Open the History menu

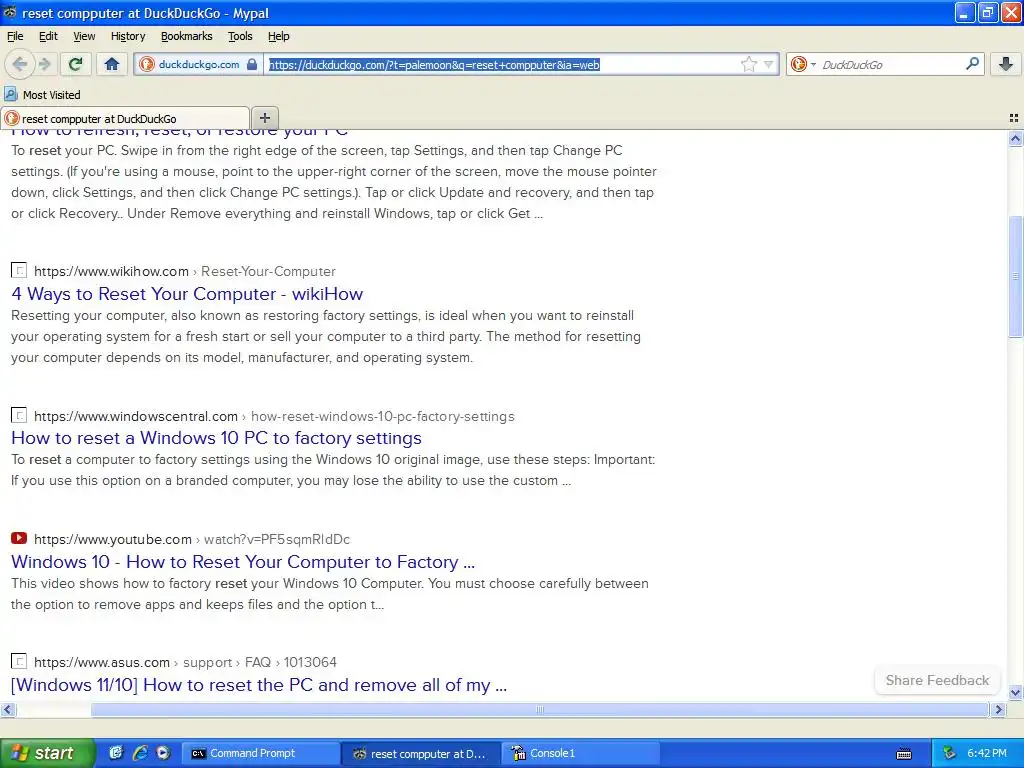coord(127,36)
